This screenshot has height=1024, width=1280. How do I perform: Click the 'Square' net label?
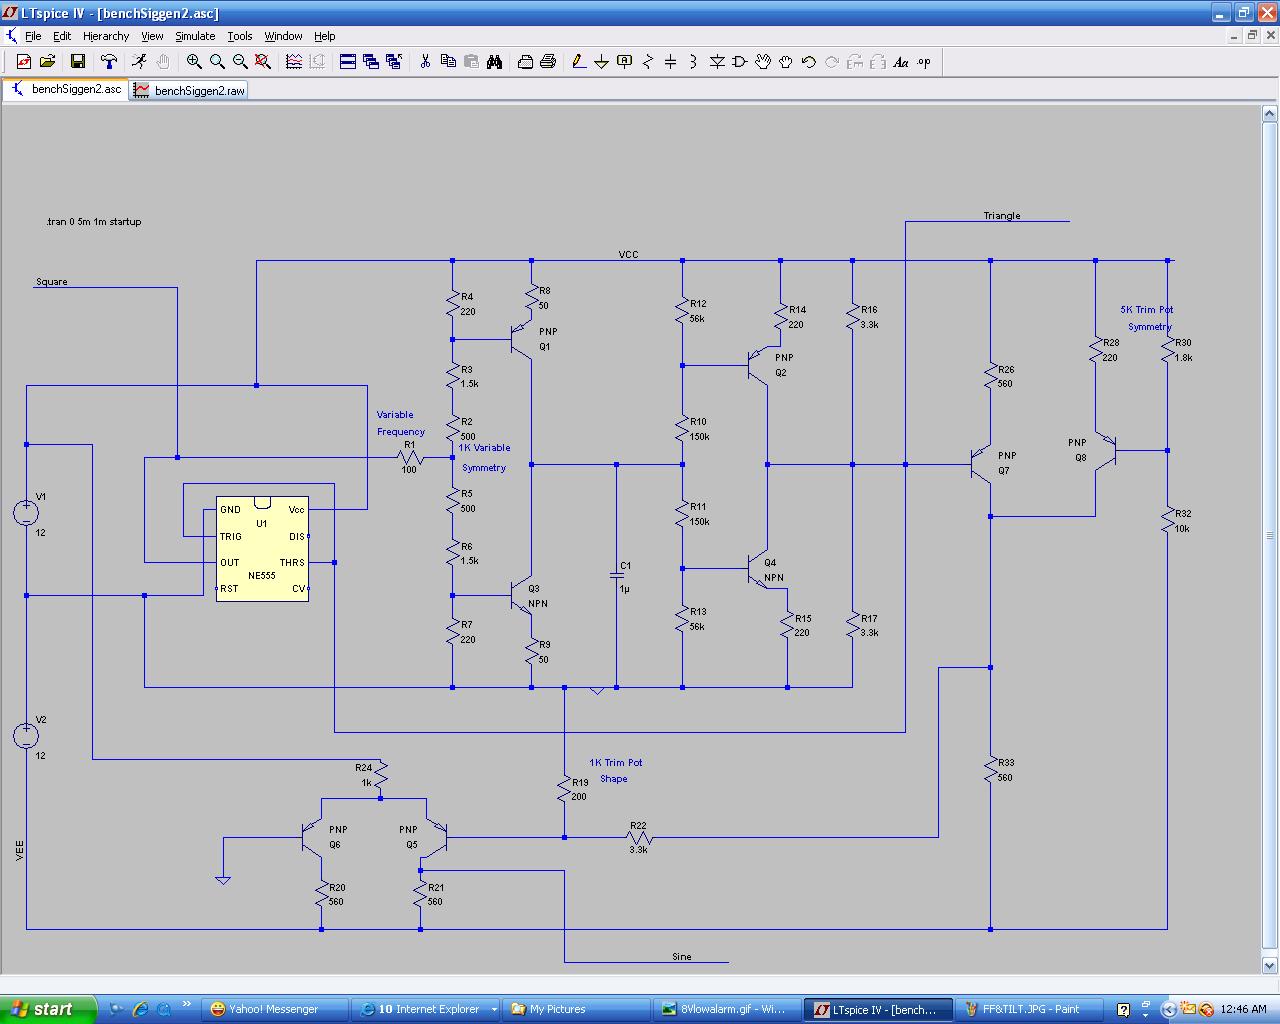click(52, 282)
